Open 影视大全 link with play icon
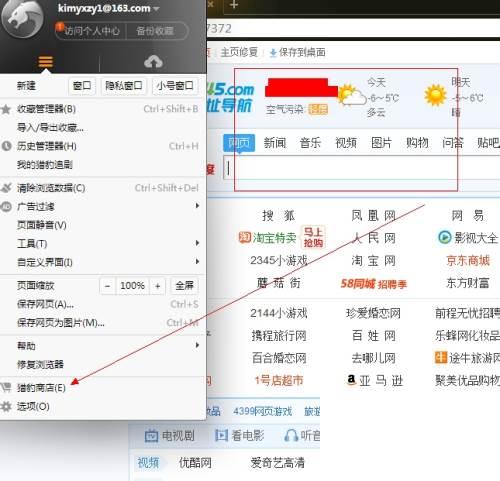This screenshot has height=481, width=500. (468, 238)
